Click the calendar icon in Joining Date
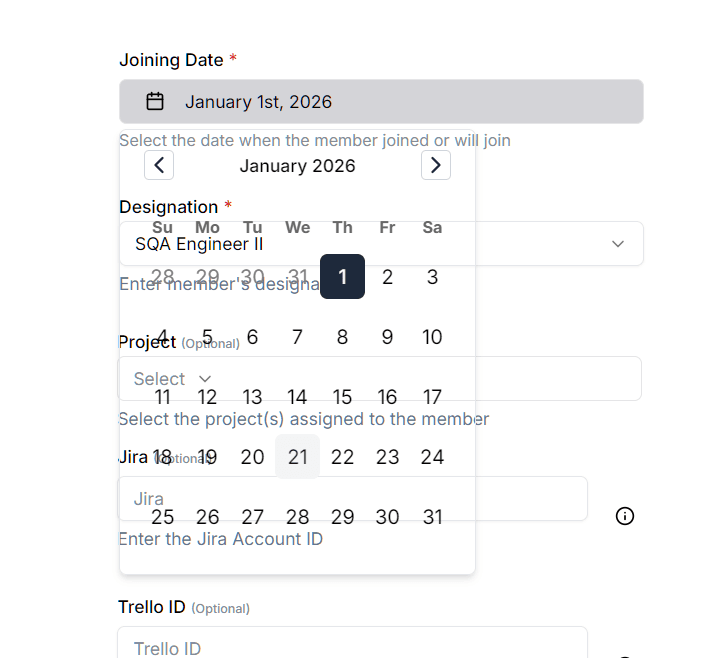This screenshot has width=719, height=658. pos(155,101)
